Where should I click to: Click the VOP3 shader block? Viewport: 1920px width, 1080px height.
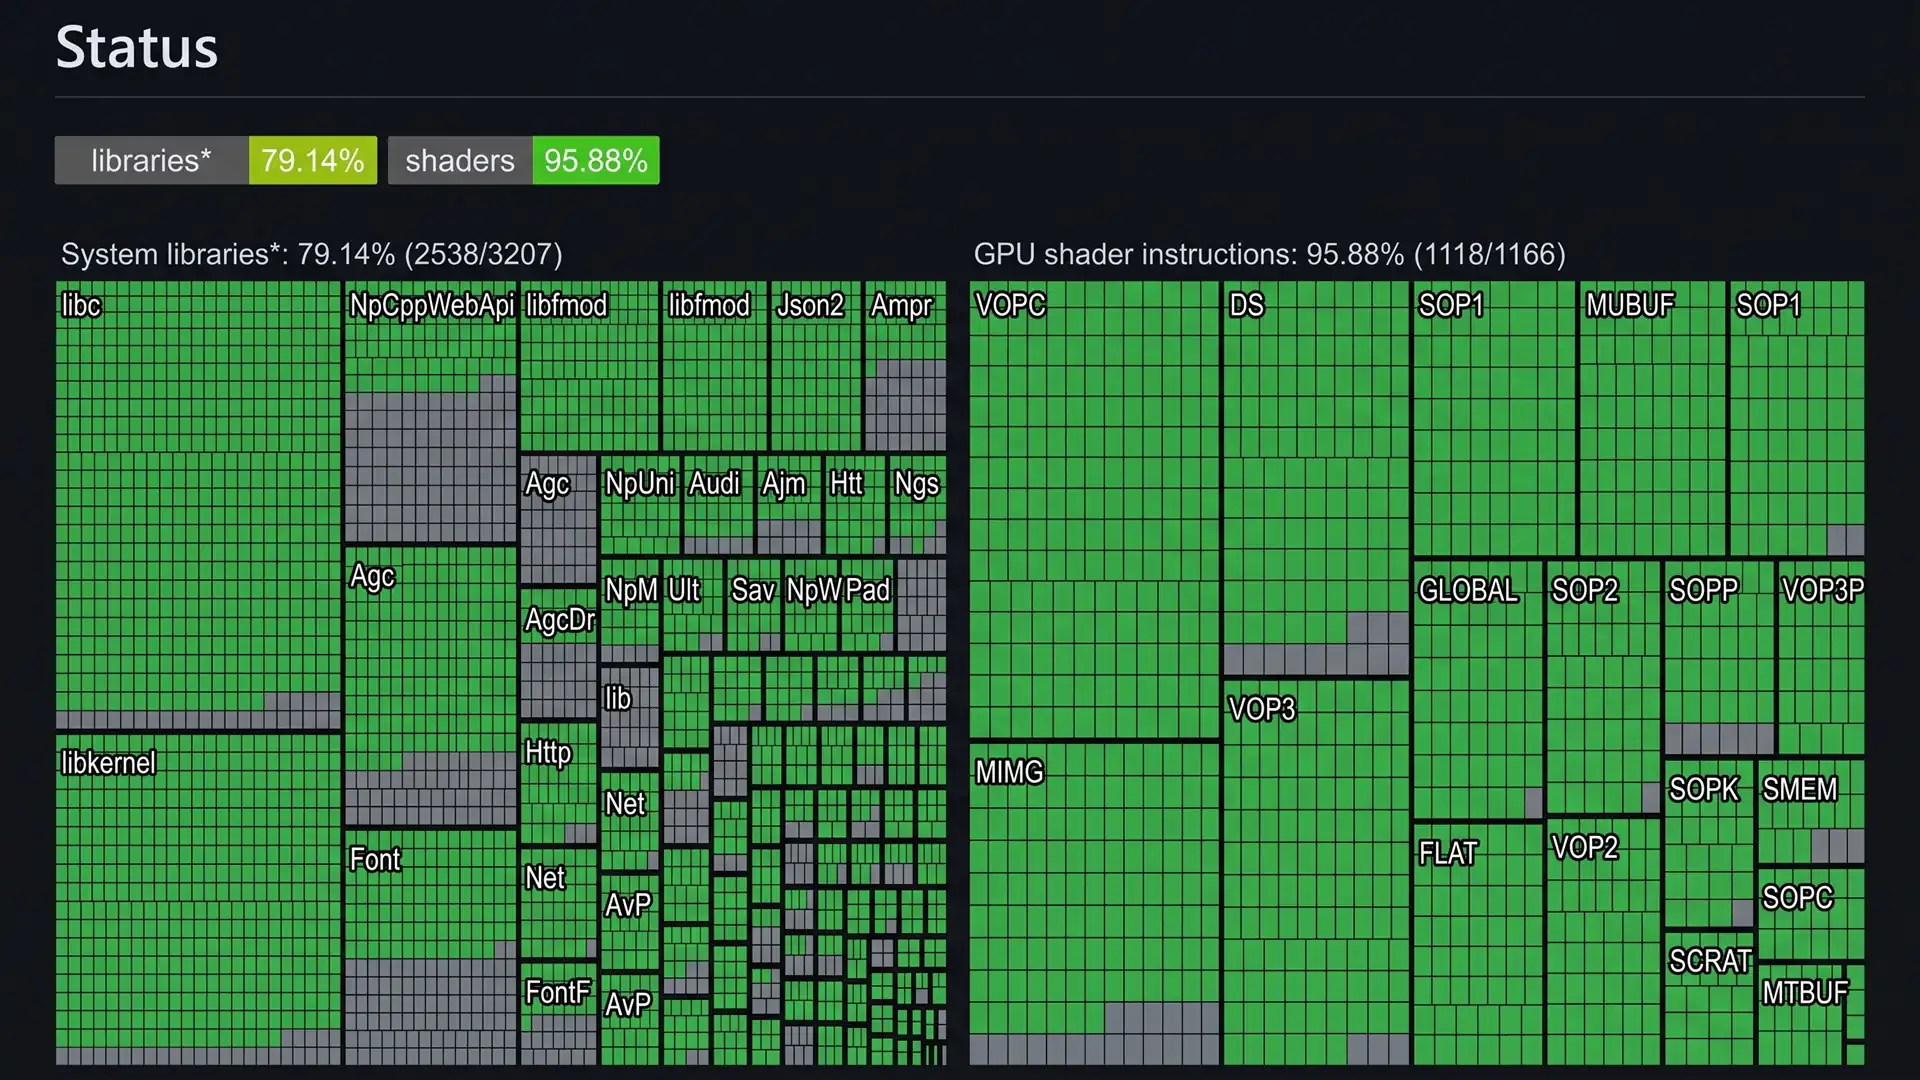[x=1316, y=872]
